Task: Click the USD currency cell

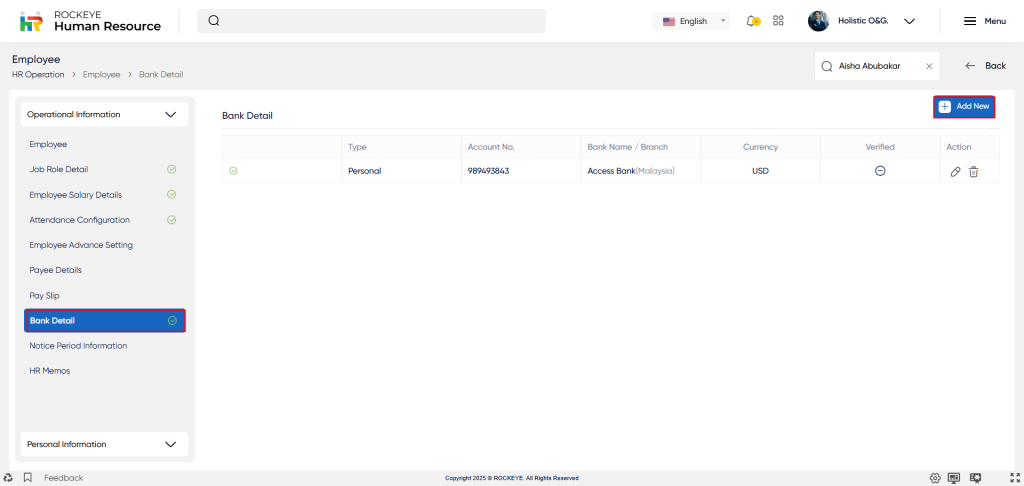Action: click(760, 171)
